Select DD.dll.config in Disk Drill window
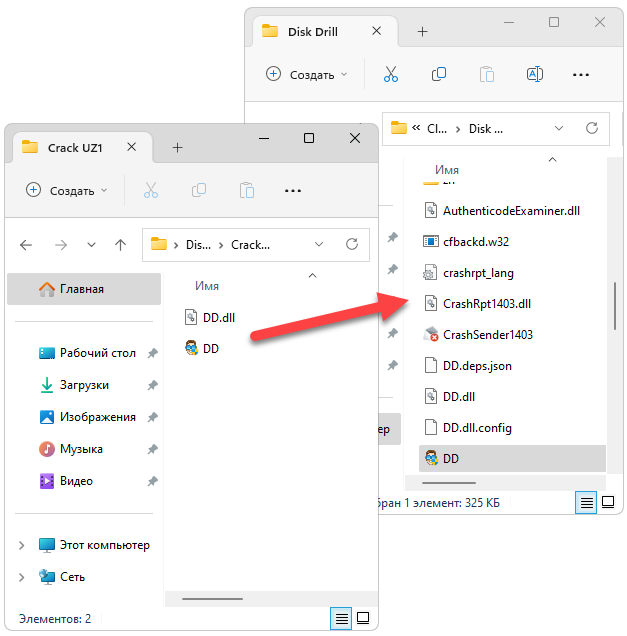This screenshot has height=636, width=627. [468, 428]
